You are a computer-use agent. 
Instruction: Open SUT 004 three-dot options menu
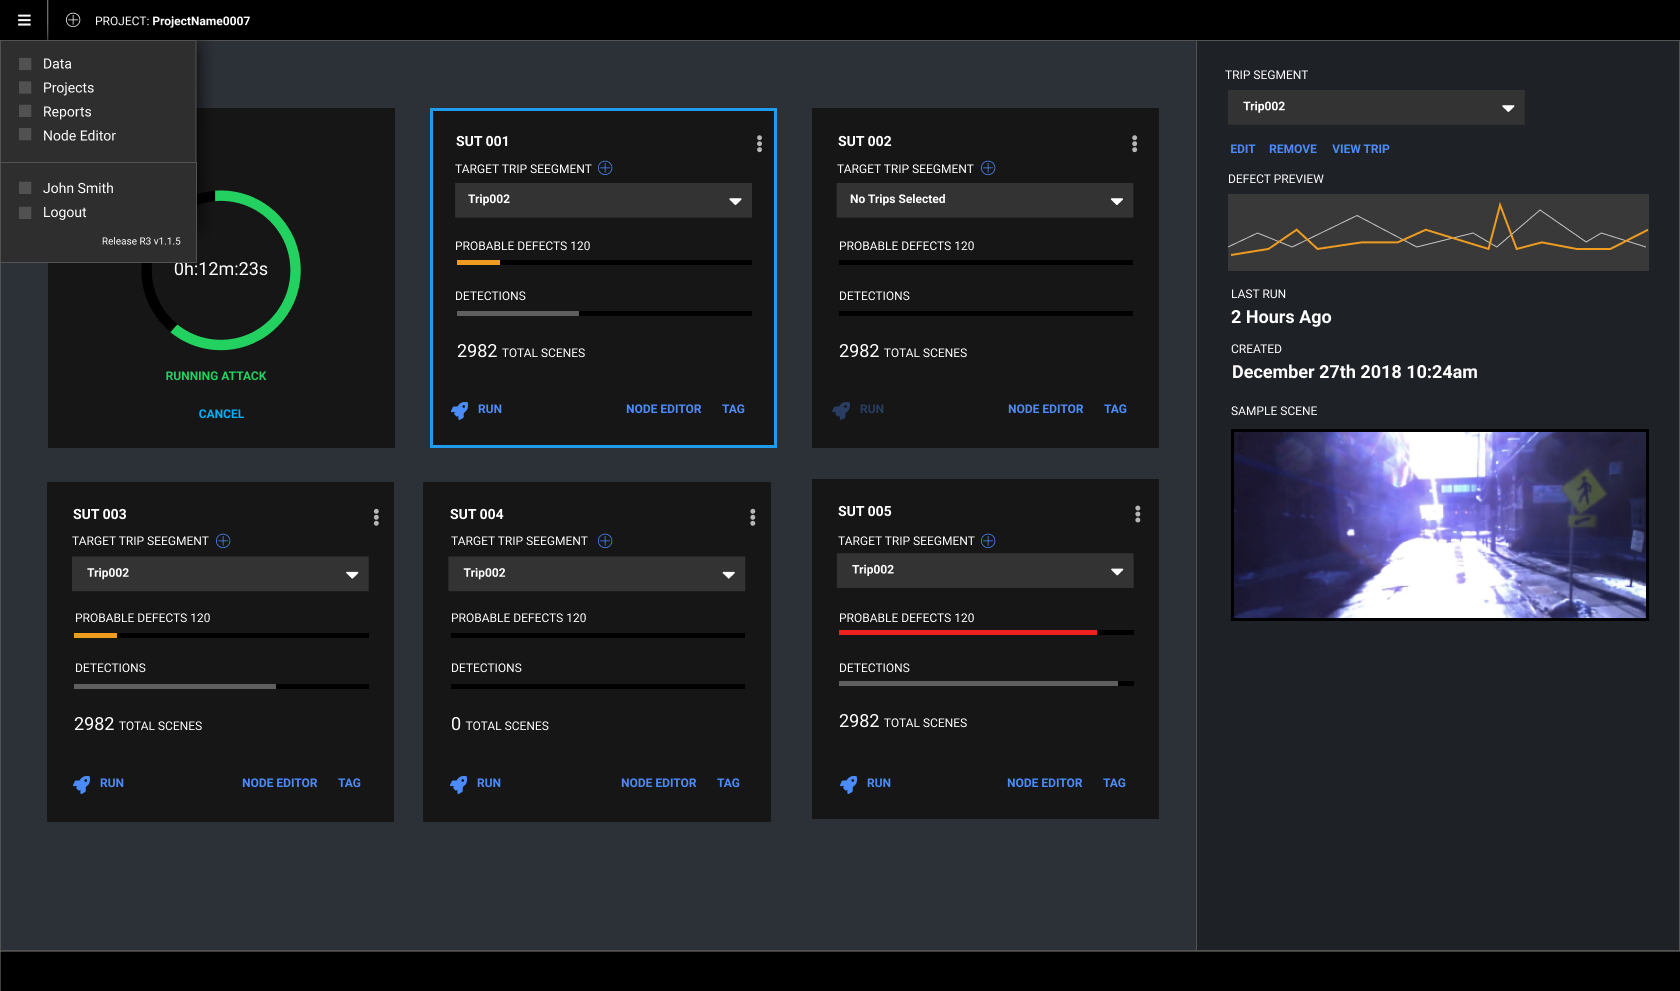pos(752,517)
